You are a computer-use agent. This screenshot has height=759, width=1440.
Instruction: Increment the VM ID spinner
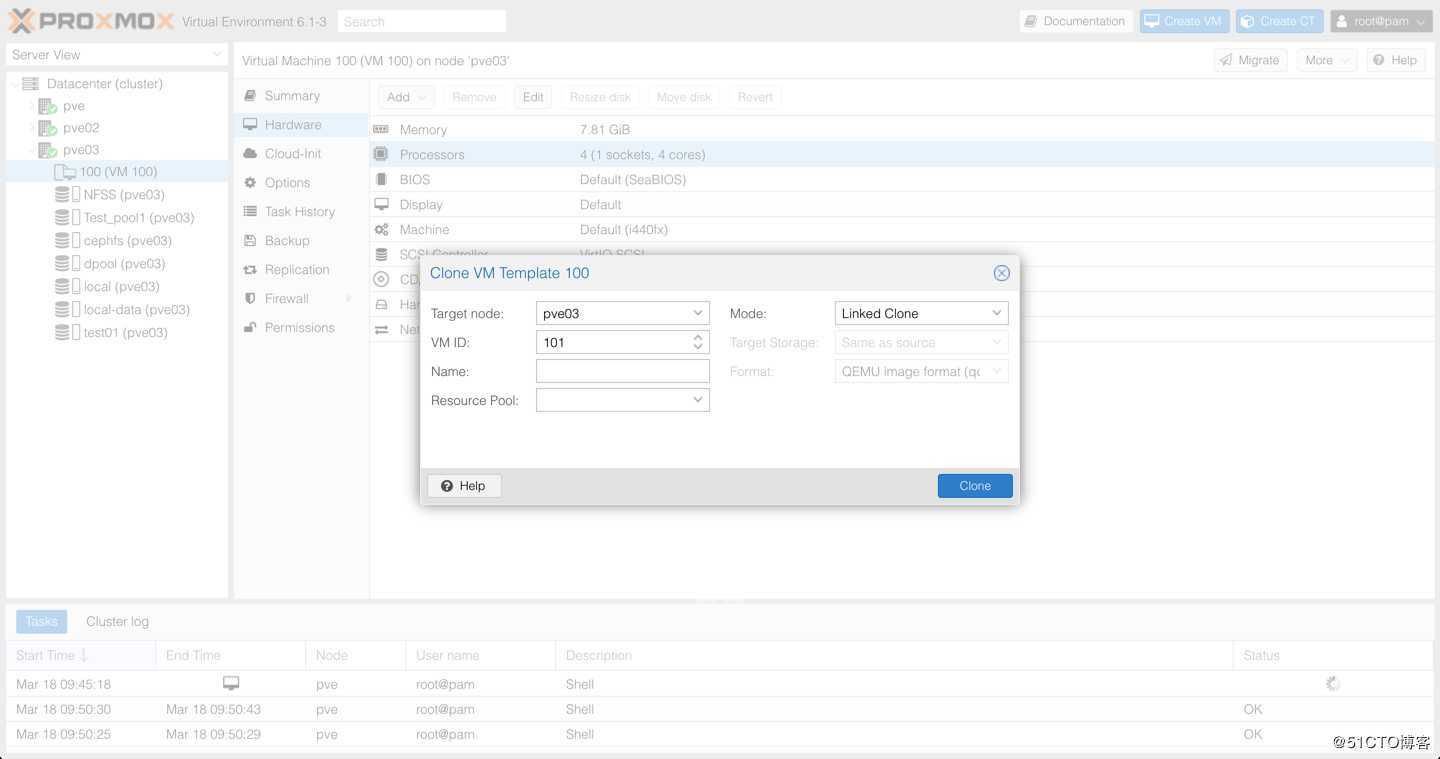click(698, 337)
